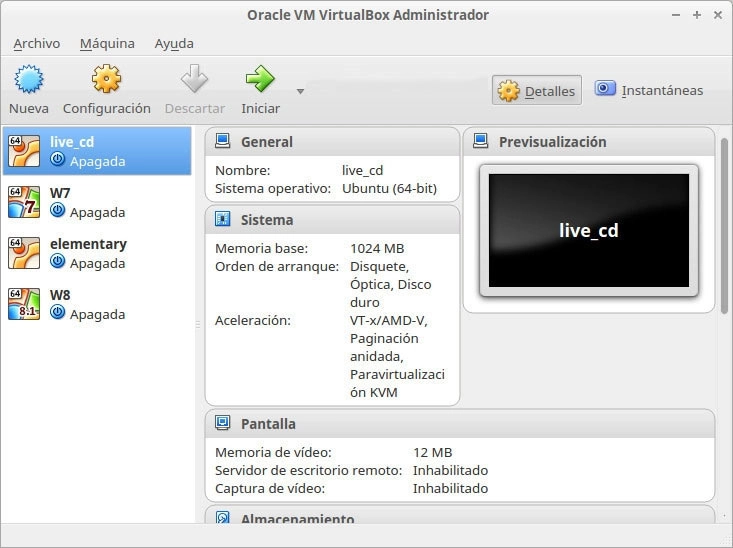Click the 'Aceleración:' label
The image size is (733, 548).
252,320
